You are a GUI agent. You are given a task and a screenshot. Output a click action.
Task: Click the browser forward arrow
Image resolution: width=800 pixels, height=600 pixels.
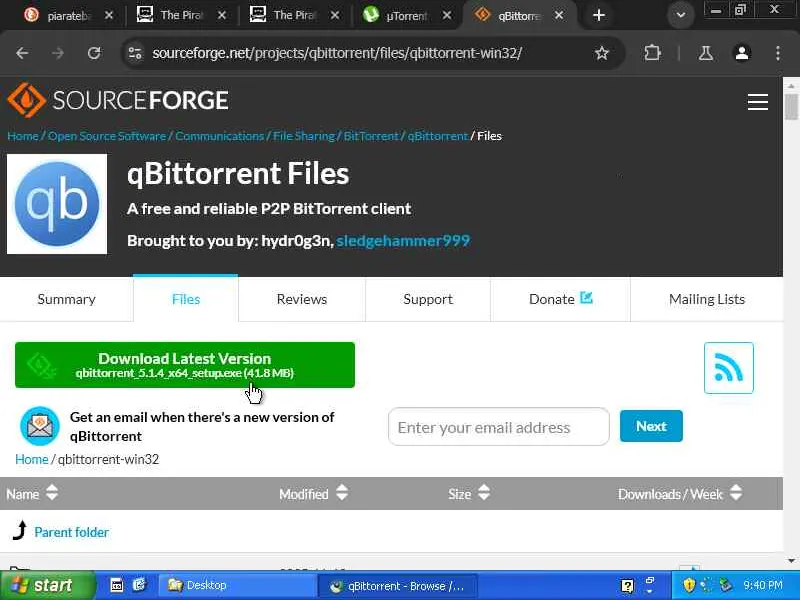coord(58,53)
